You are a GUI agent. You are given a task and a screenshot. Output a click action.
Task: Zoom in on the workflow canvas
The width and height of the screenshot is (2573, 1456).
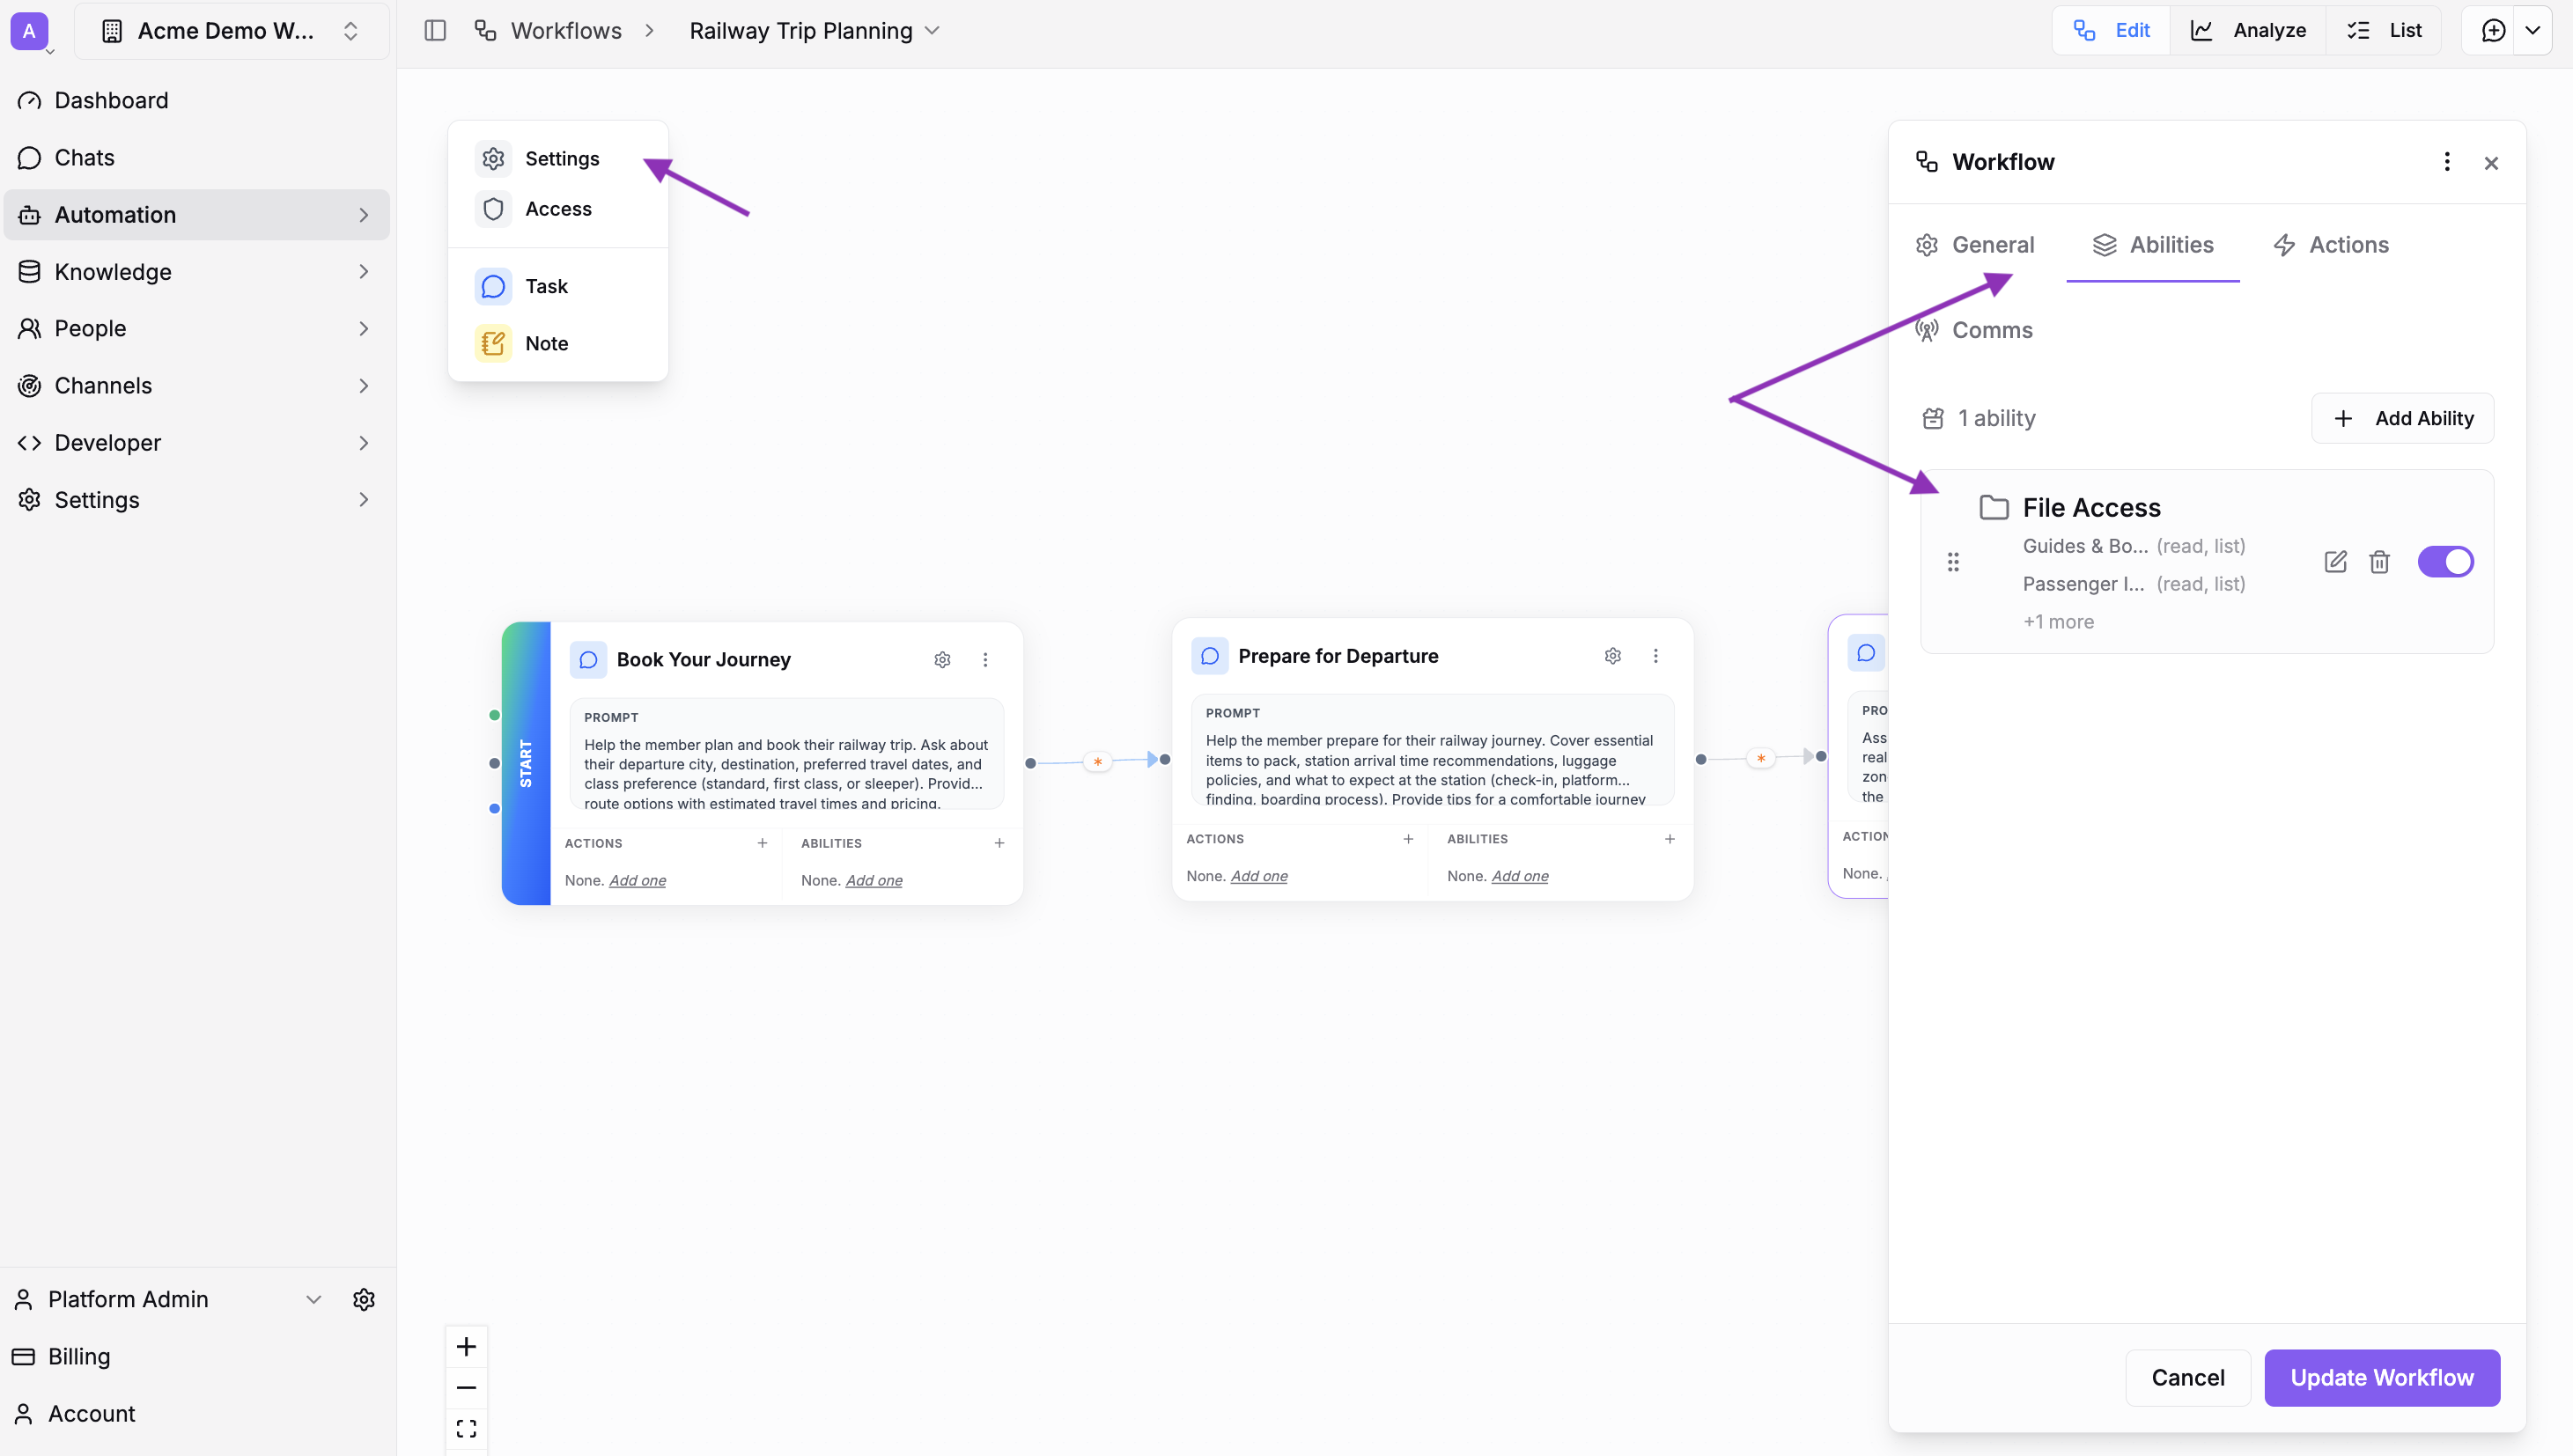[466, 1345]
